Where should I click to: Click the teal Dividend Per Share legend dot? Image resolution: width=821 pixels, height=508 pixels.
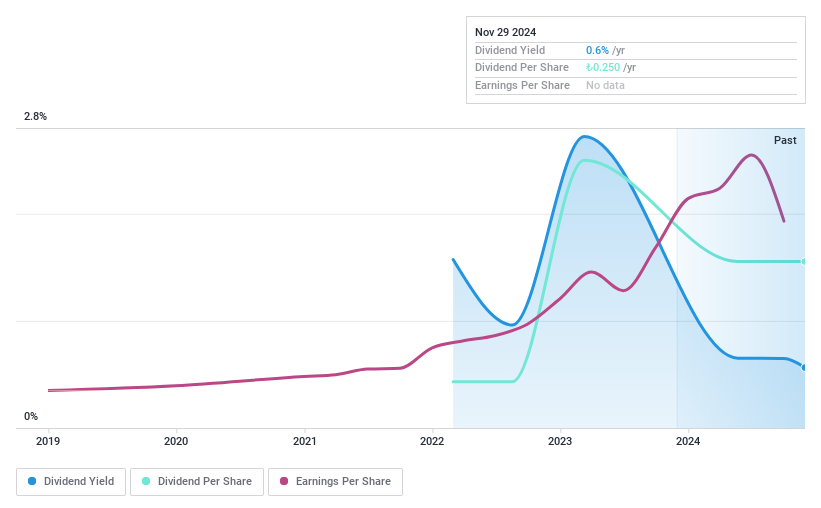[146, 481]
